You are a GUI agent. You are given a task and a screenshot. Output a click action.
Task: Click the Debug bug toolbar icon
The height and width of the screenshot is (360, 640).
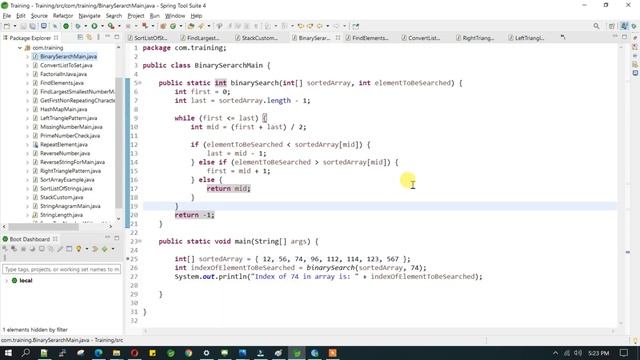click(78, 26)
